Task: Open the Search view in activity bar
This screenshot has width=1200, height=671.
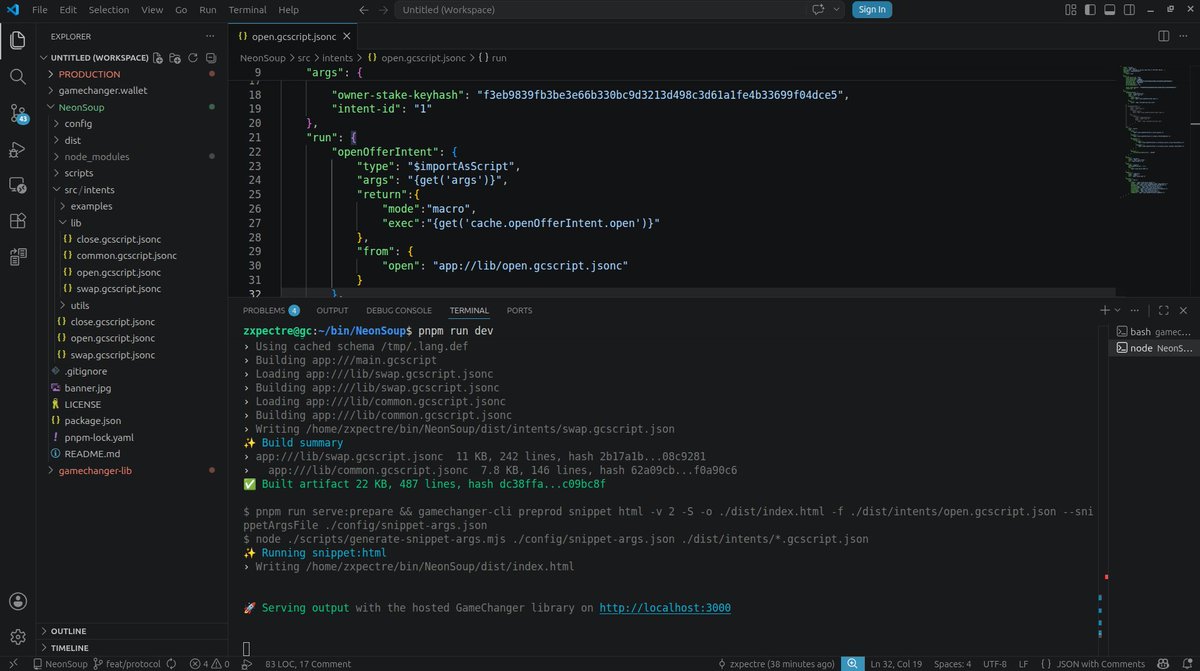Action: [x=17, y=77]
